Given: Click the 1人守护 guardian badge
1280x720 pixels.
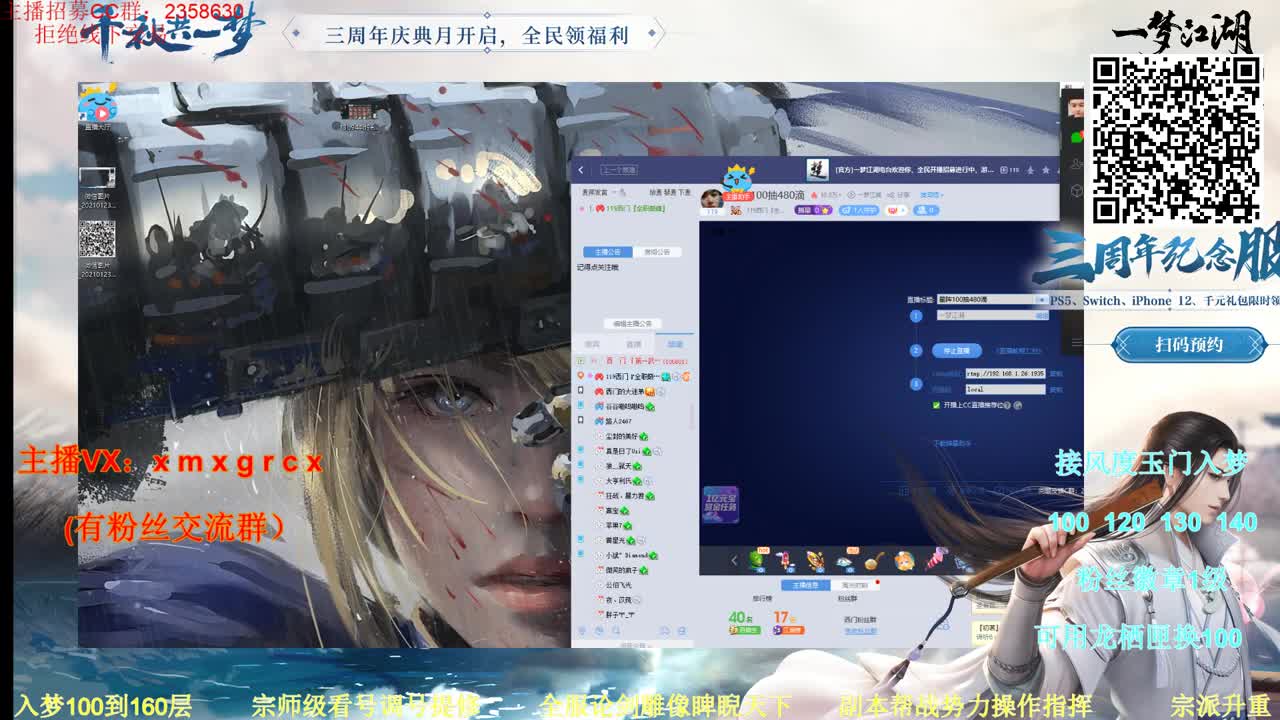Looking at the screenshot, I should click(x=859, y=210).
